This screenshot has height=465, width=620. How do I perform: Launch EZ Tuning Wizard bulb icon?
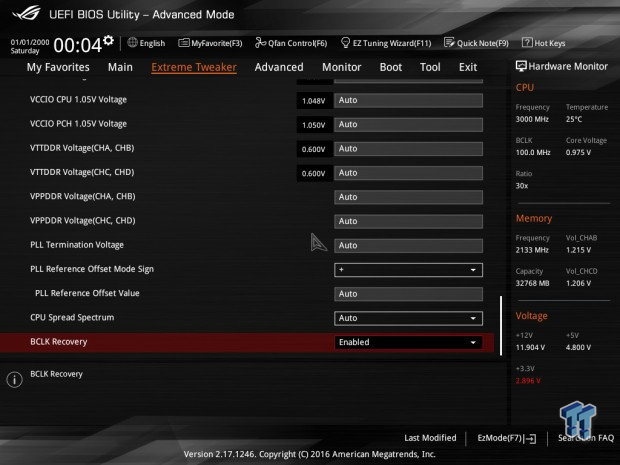tap(345, 42)
